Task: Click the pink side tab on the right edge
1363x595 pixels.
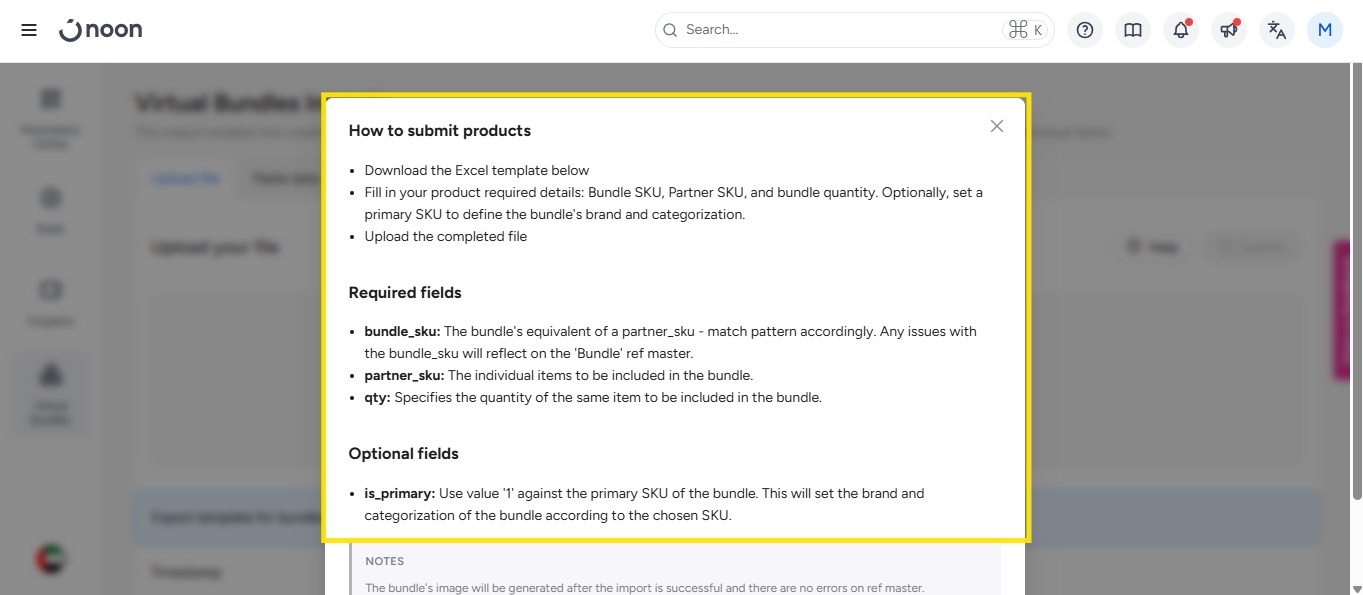Action: 1341,310
